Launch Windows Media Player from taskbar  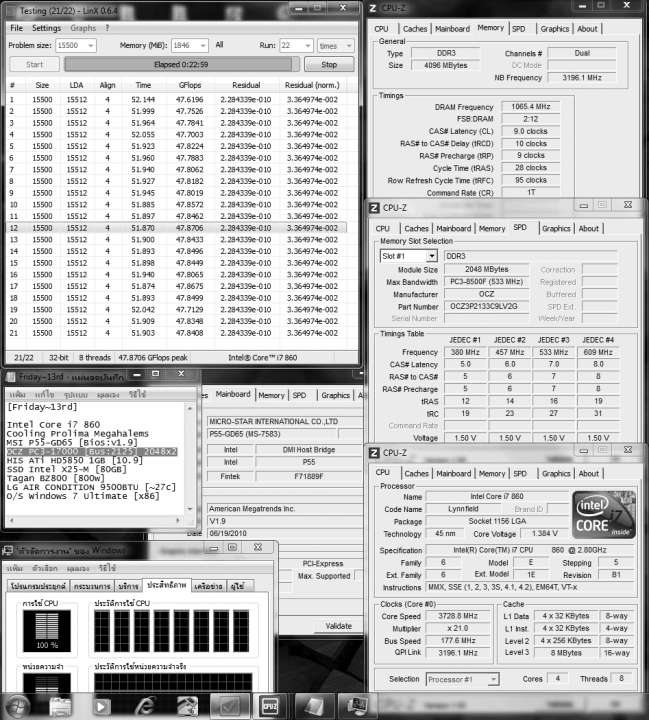[x=102, y=706]
